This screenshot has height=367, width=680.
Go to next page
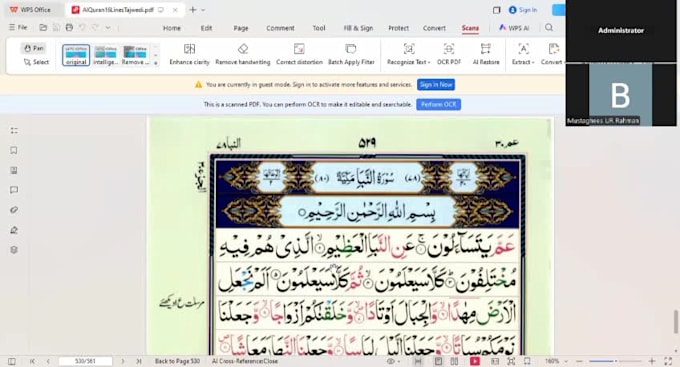tap(123, 361)
